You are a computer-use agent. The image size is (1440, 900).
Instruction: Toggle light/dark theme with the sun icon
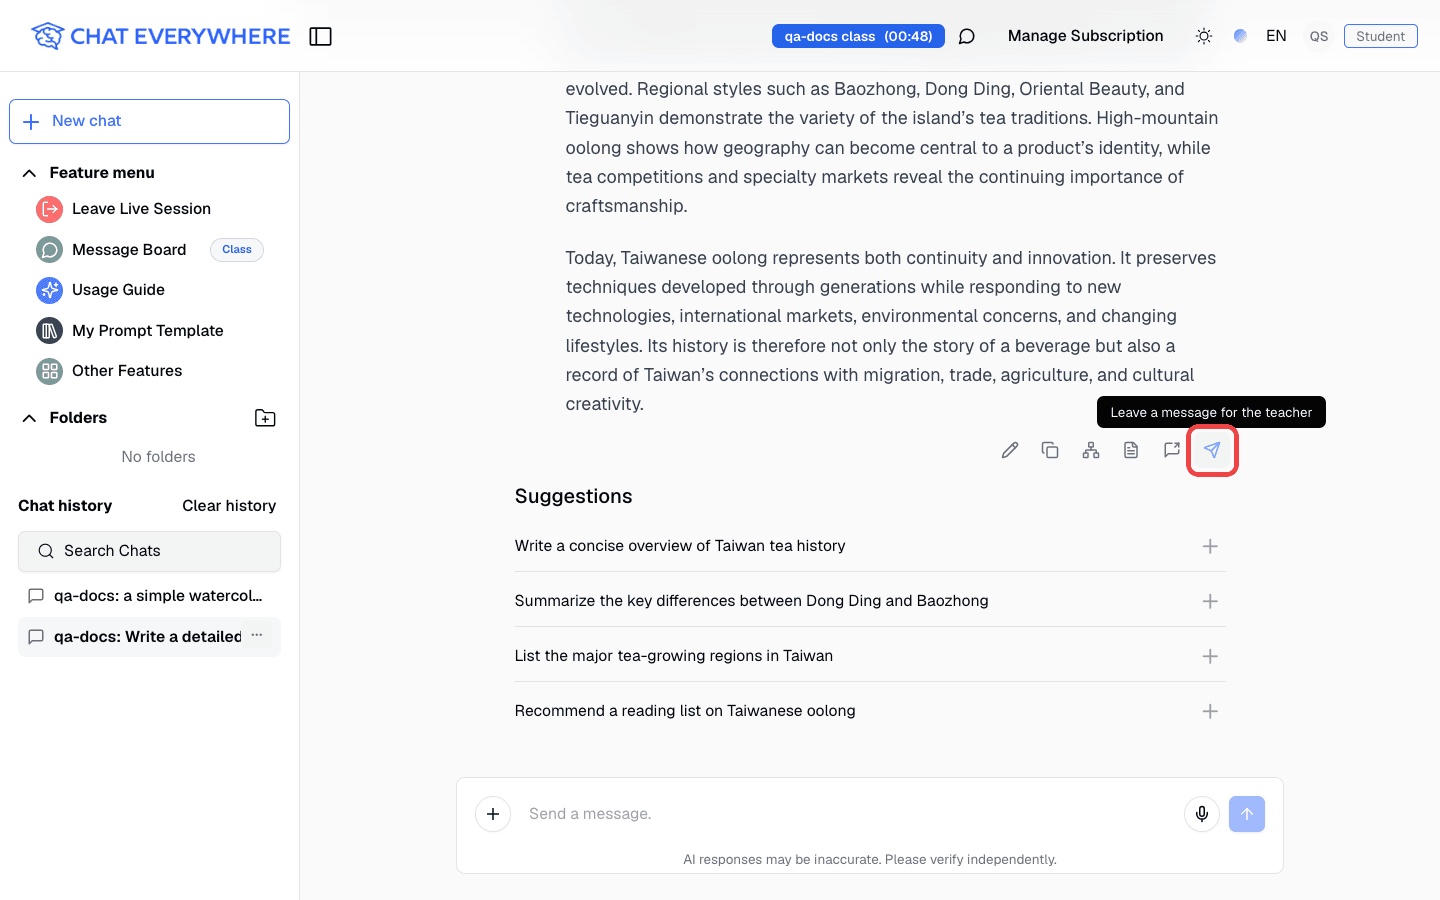1204,36
